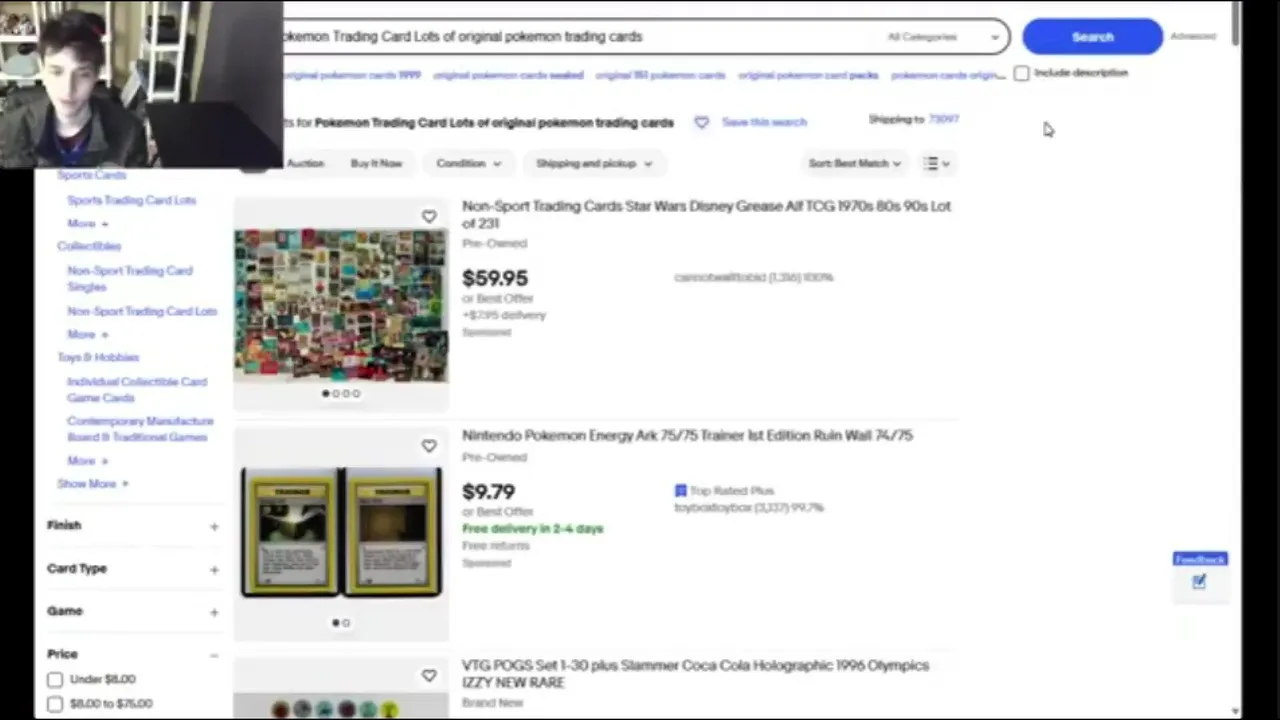1280x720 pixels.
Task: Expand More under Non-Sport Trading Card Lots
Action: point(87,334)
